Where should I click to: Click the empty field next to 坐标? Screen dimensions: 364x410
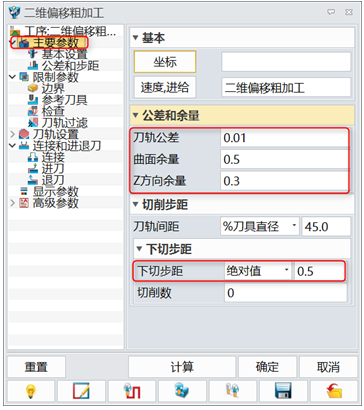286,62
